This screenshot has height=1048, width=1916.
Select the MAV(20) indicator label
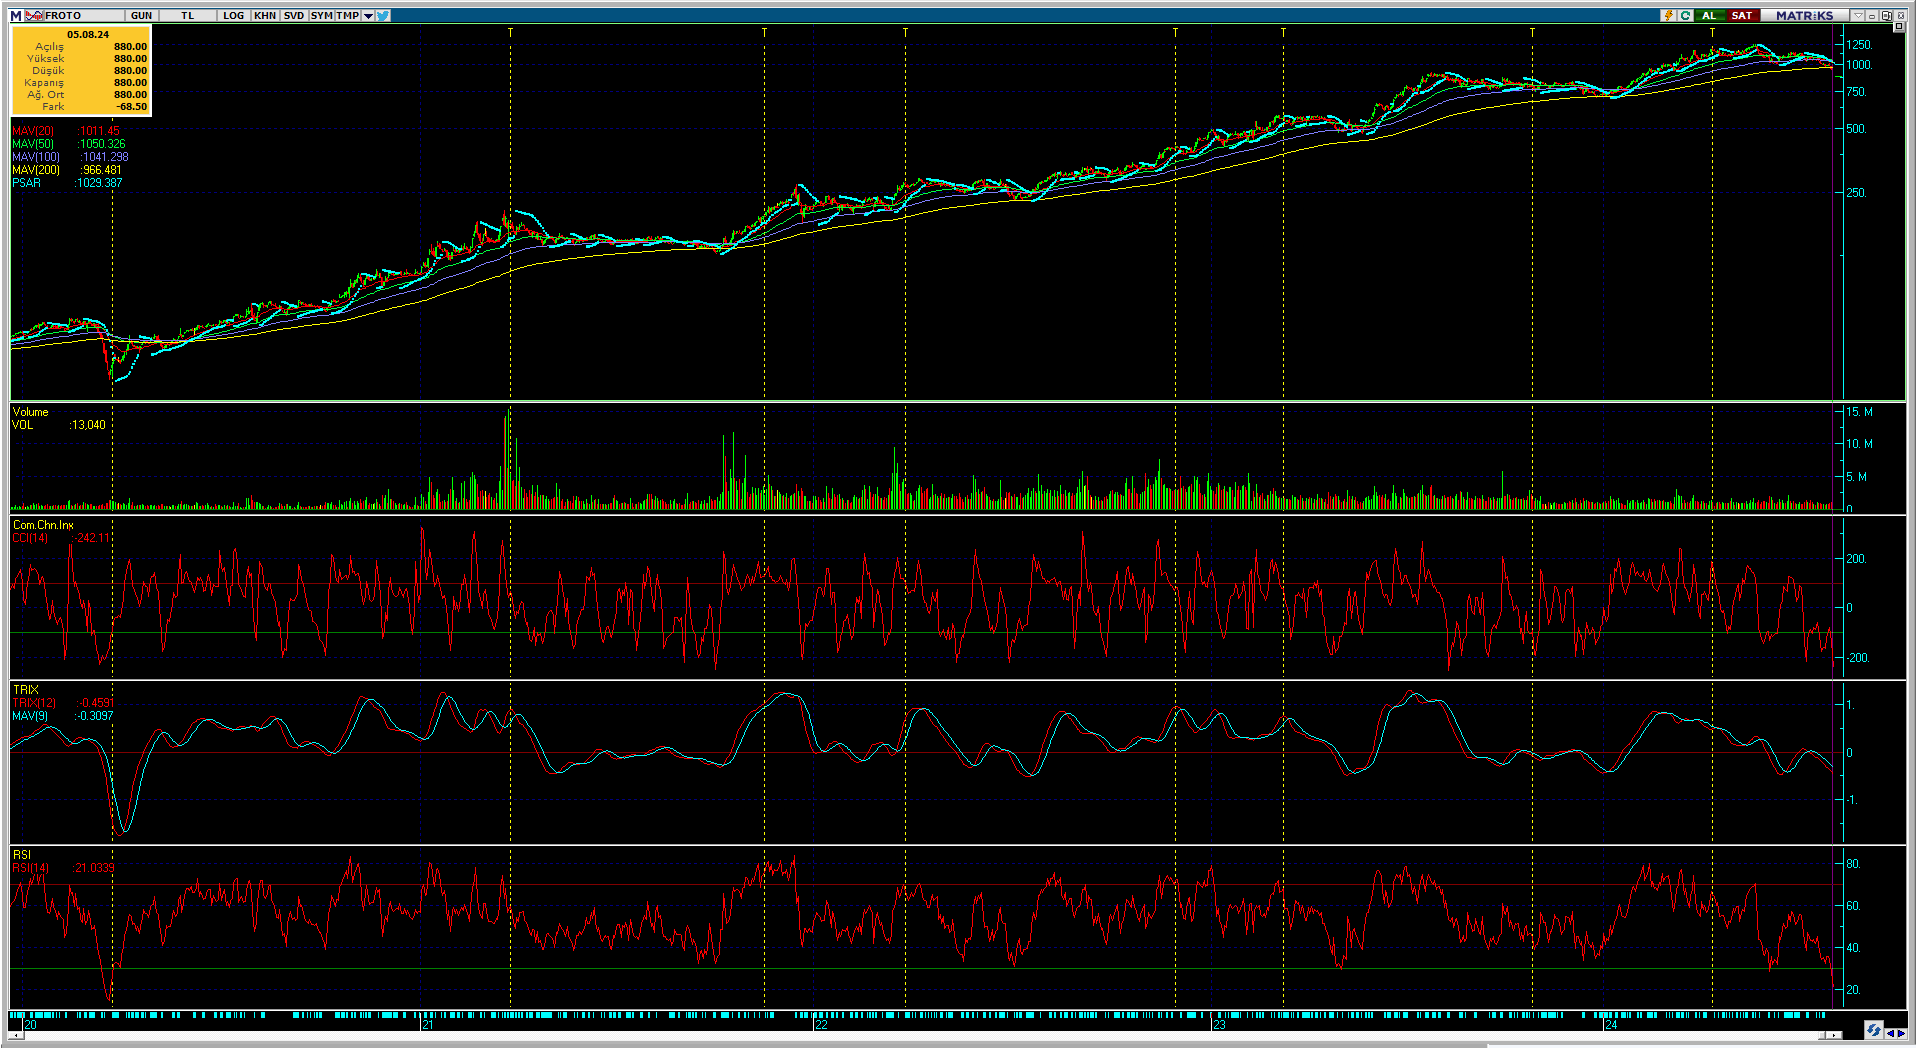click(33, 131)
